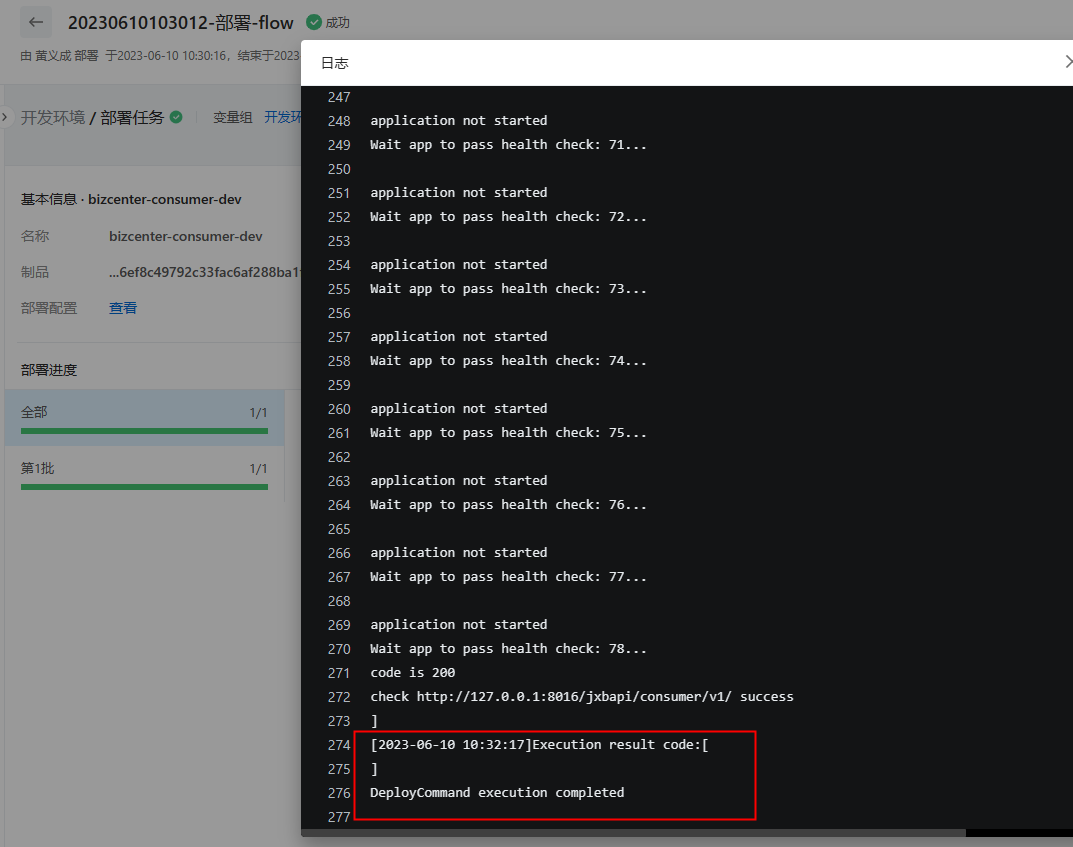Click log line 'DeployCommand execution completed'
The height and width of the screenshot is (847, 1073).
tap(497, 792)
